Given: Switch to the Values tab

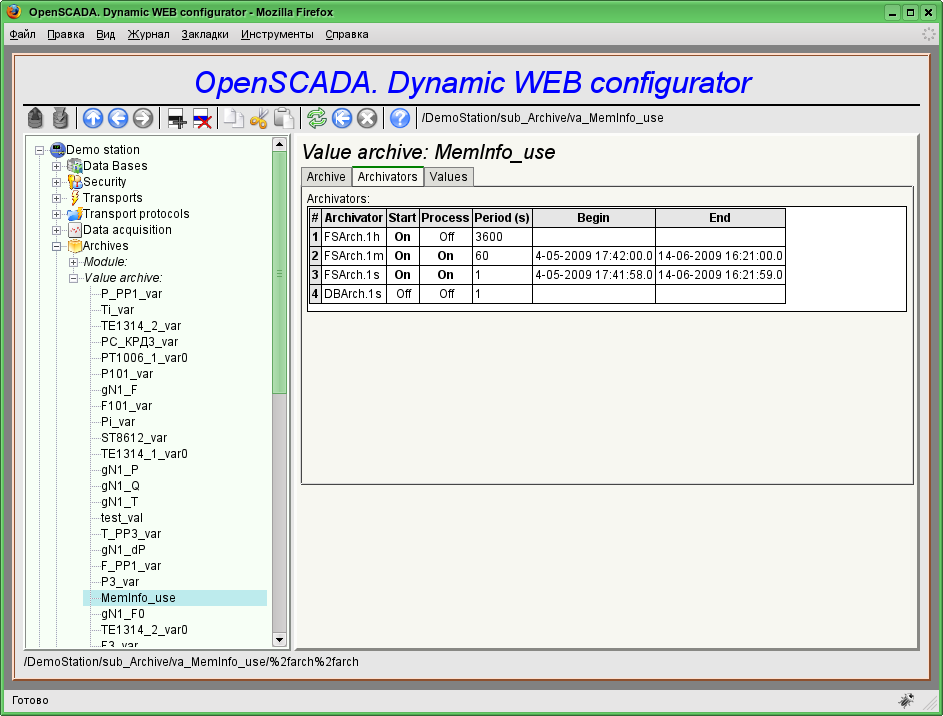Looking at the screenshot, I should (x=449, y=177).
